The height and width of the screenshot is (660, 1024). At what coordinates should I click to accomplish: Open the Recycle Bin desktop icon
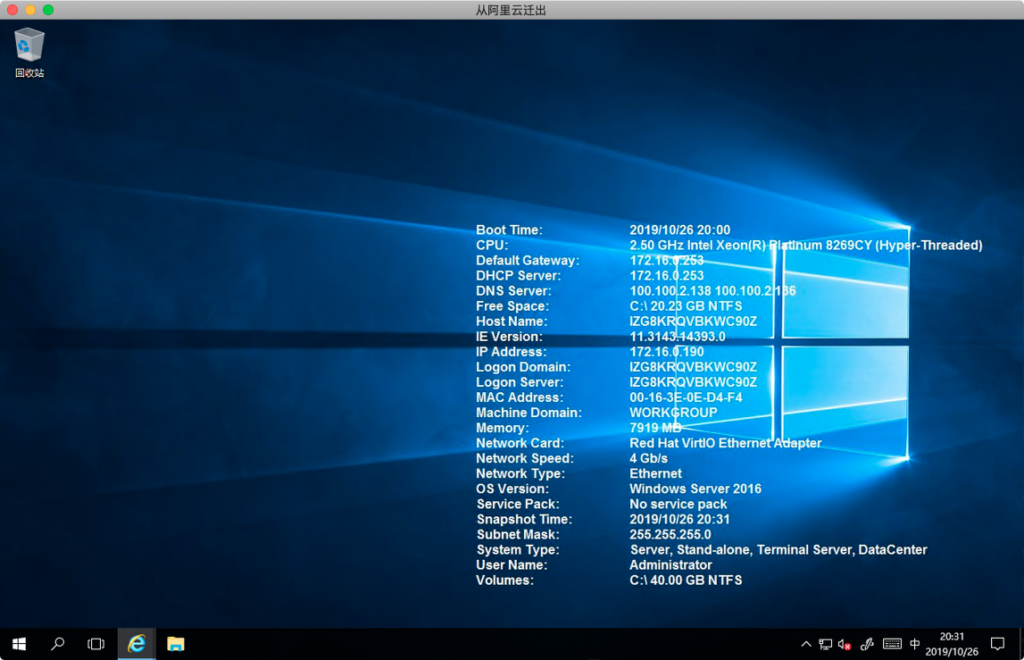(29, 46)
